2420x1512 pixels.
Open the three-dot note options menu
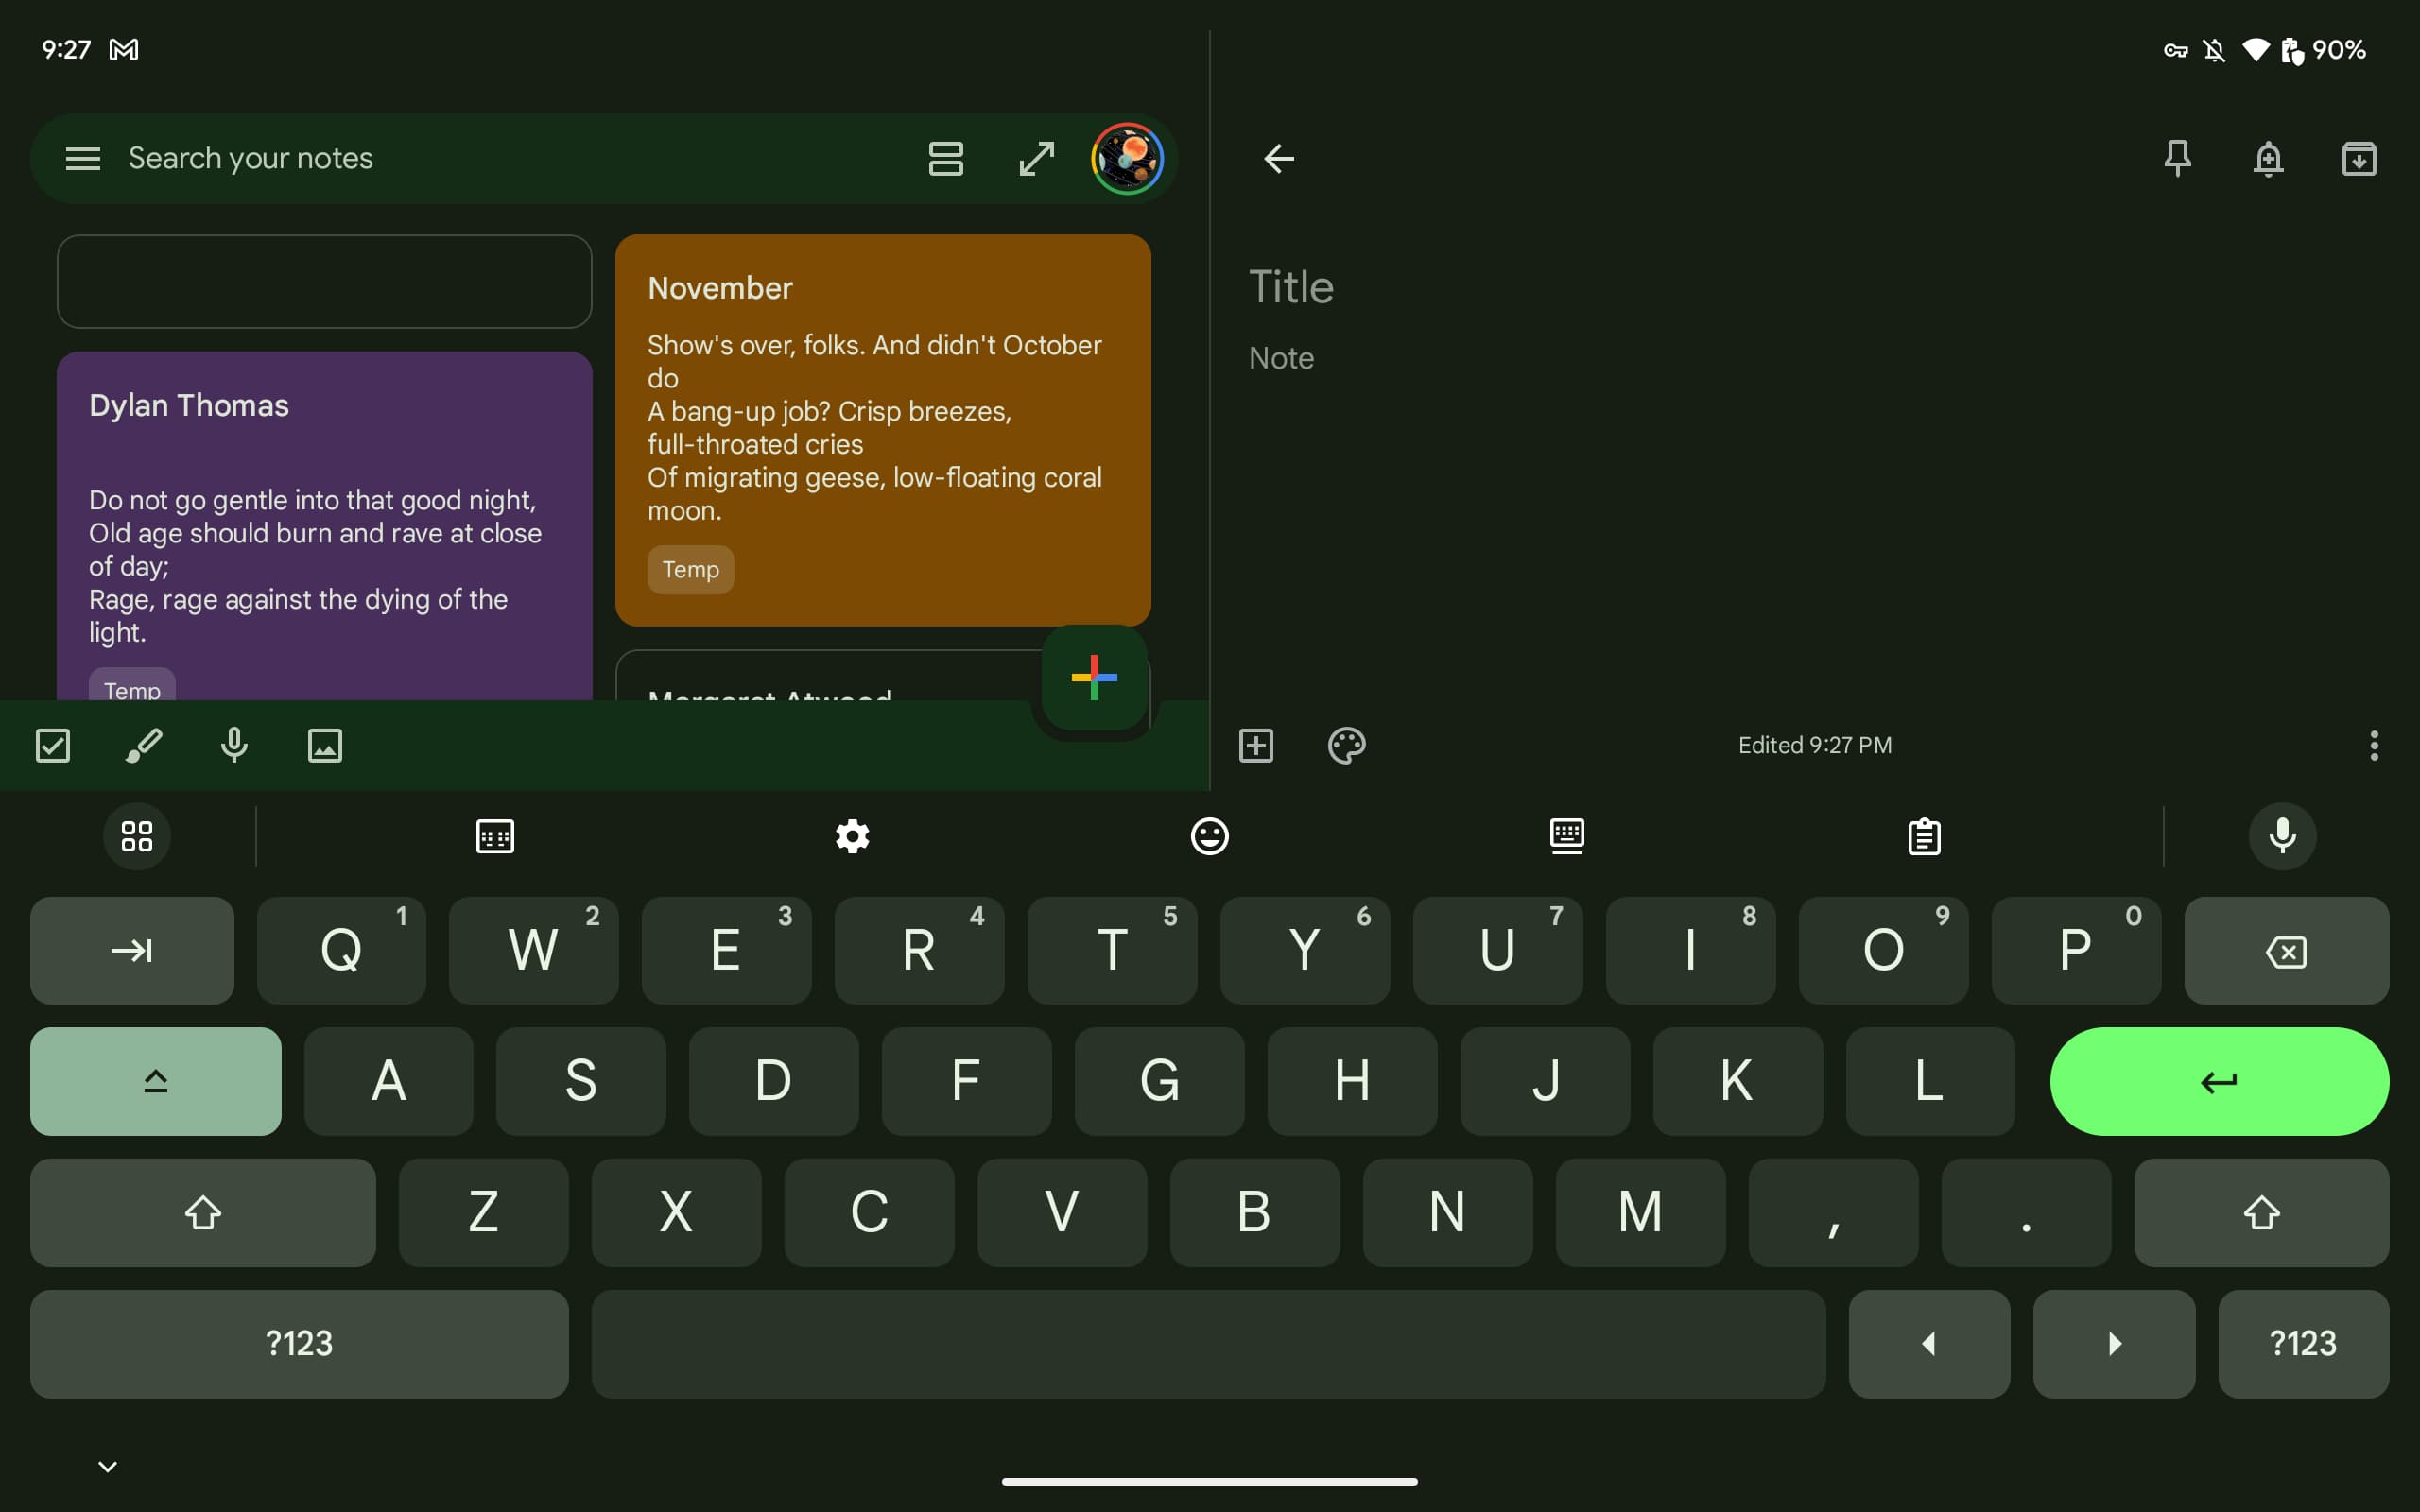click(x=2373, y=745)
